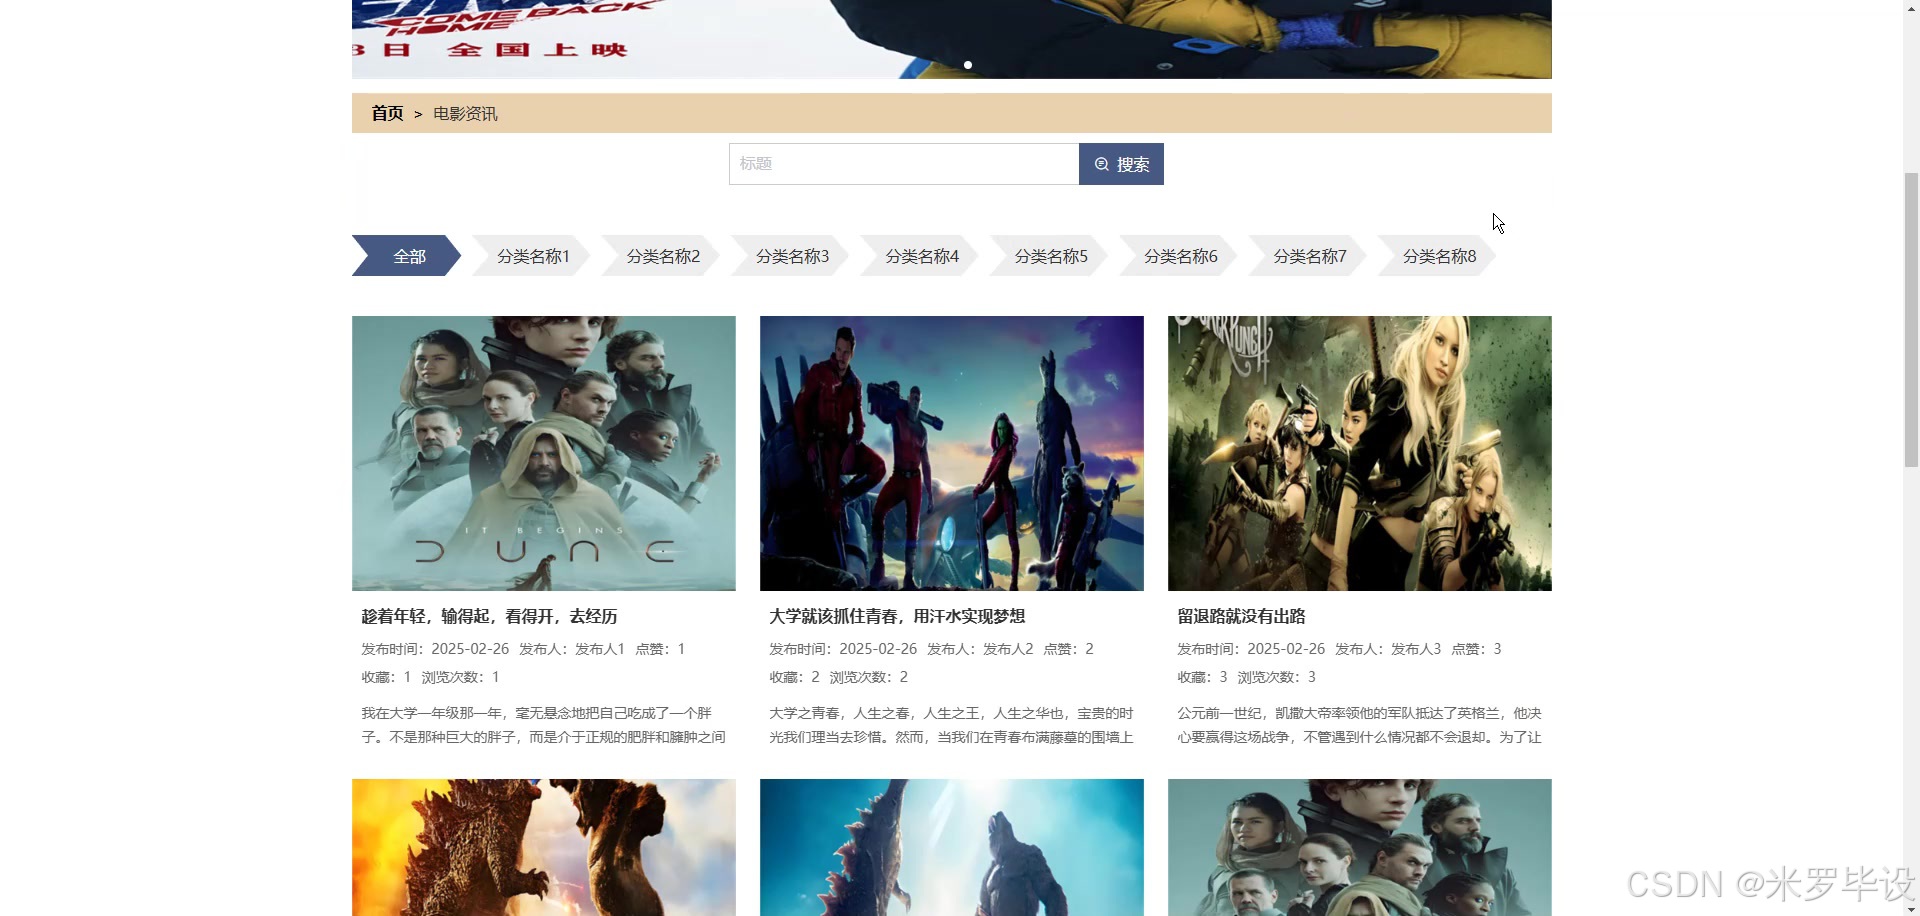Choose the 分类名称5 category tab
Viewport: 1920px width, 916px height.
(x=1049, y=256)
